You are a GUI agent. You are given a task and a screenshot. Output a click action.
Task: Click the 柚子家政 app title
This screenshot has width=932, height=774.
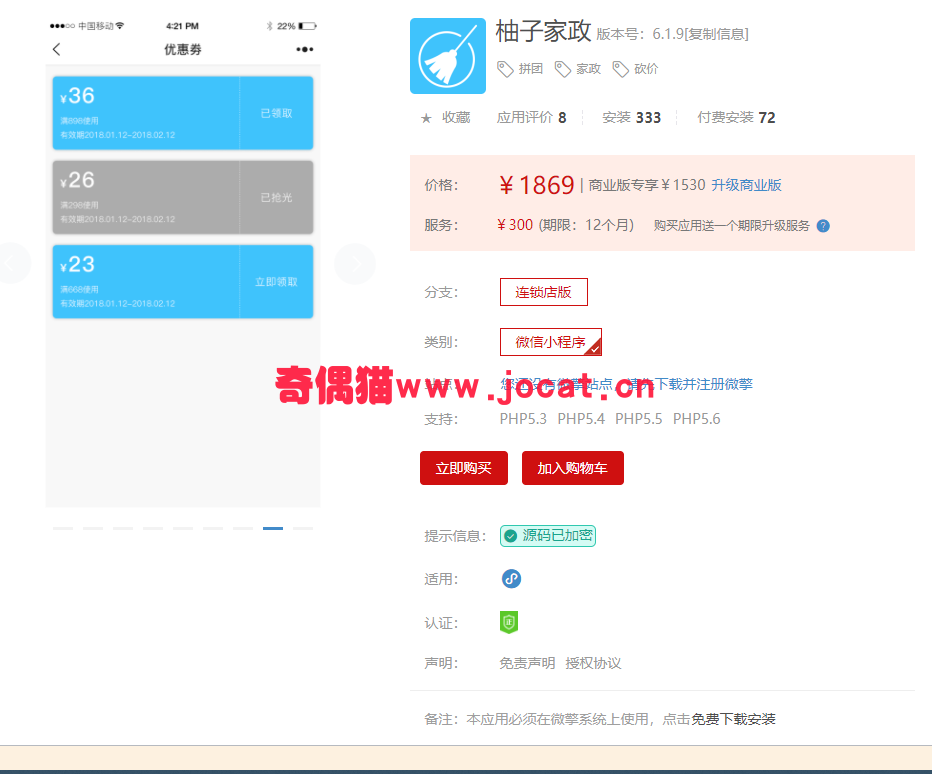(543, 31)
